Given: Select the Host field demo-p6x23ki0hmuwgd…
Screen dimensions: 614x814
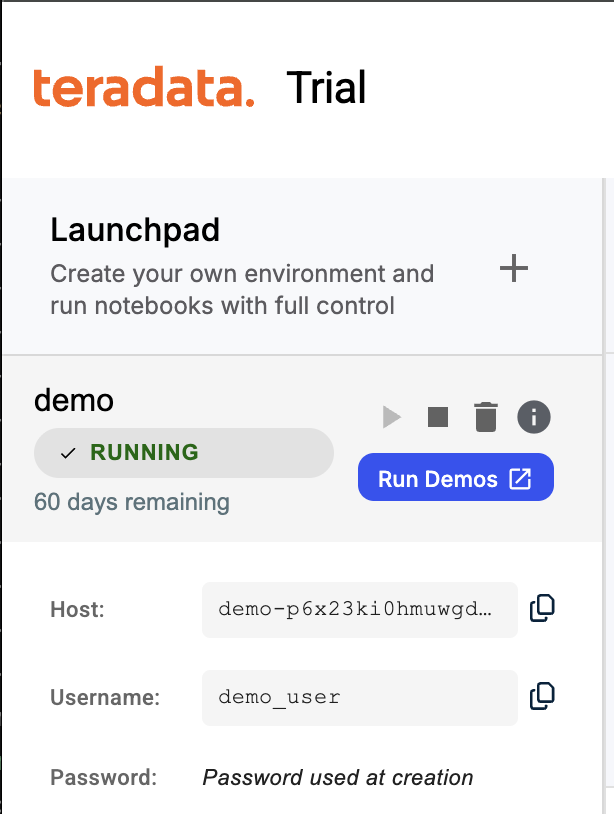Looking at the screenshot, I should click(x=360, y=609).
